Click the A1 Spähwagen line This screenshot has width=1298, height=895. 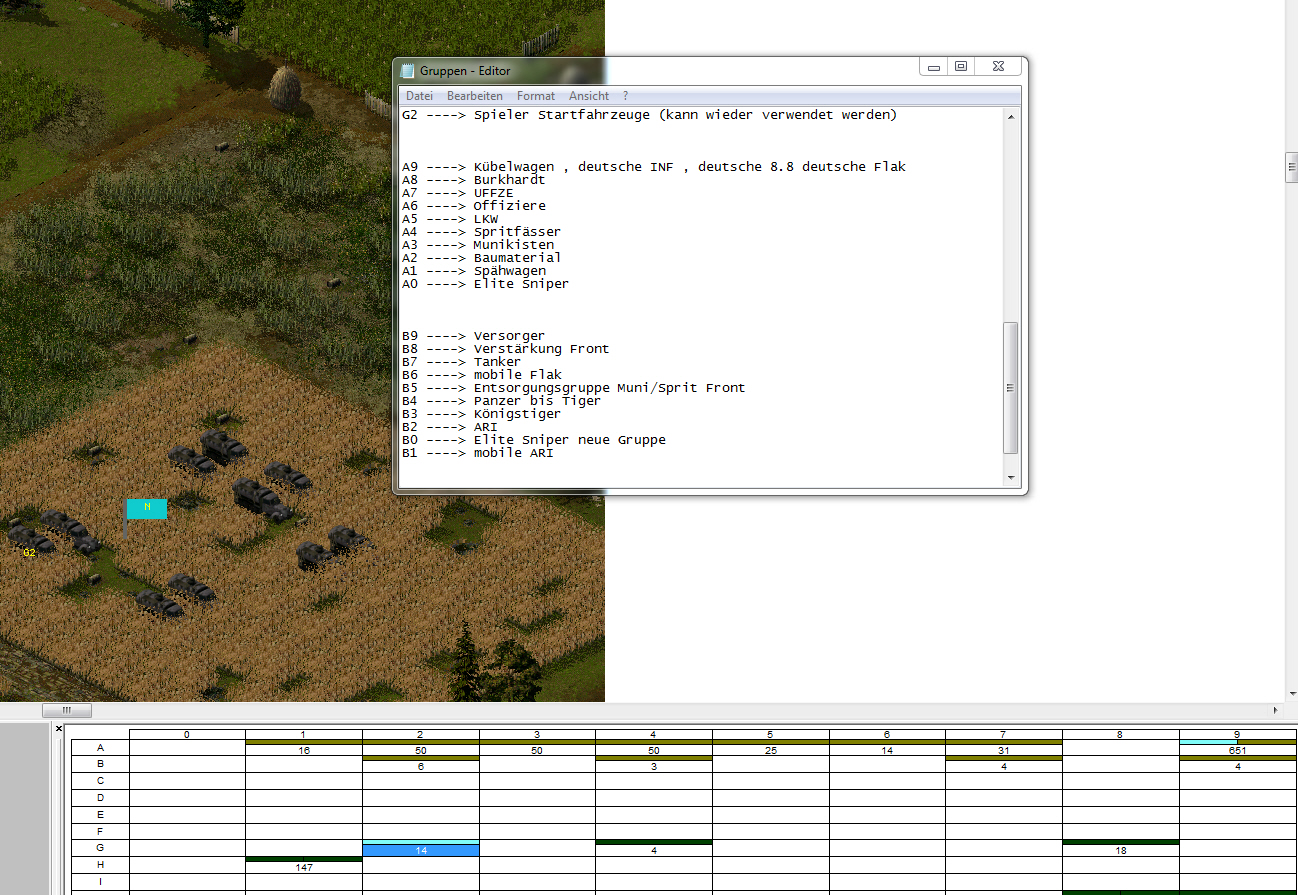tap(474, 271)
